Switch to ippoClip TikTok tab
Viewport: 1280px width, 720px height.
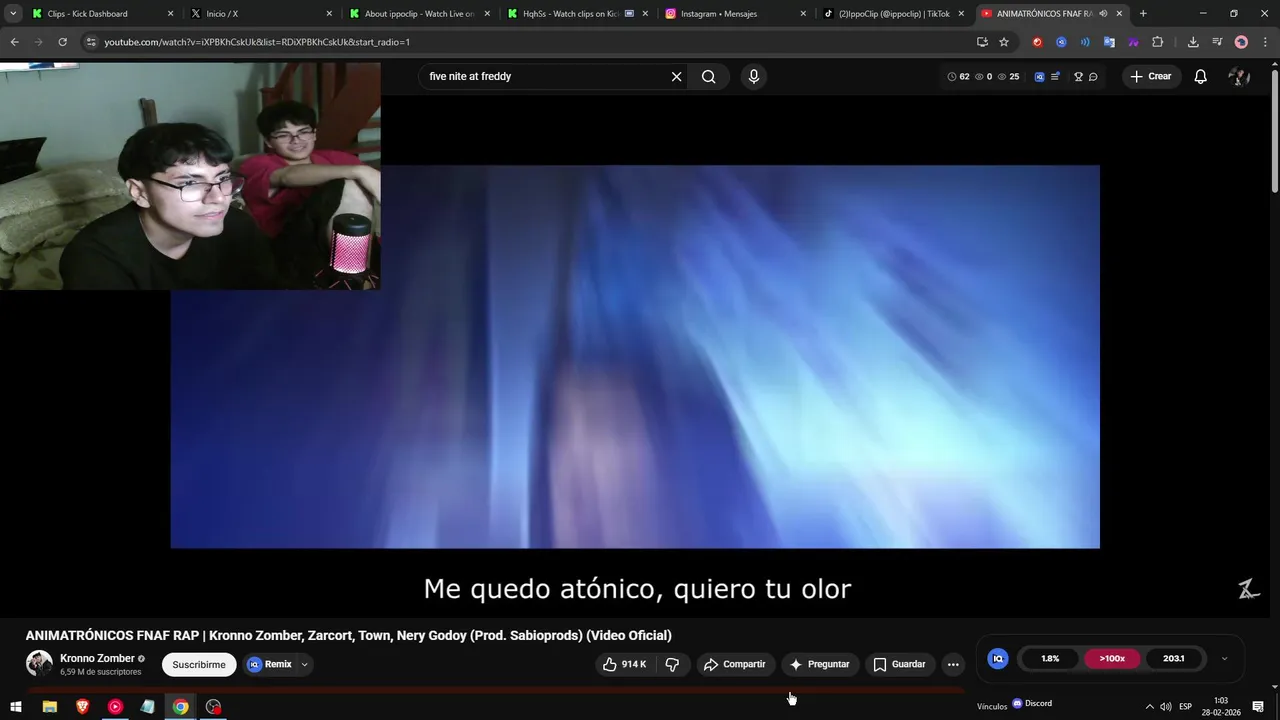pyautogui.click(x=892, y=14)
